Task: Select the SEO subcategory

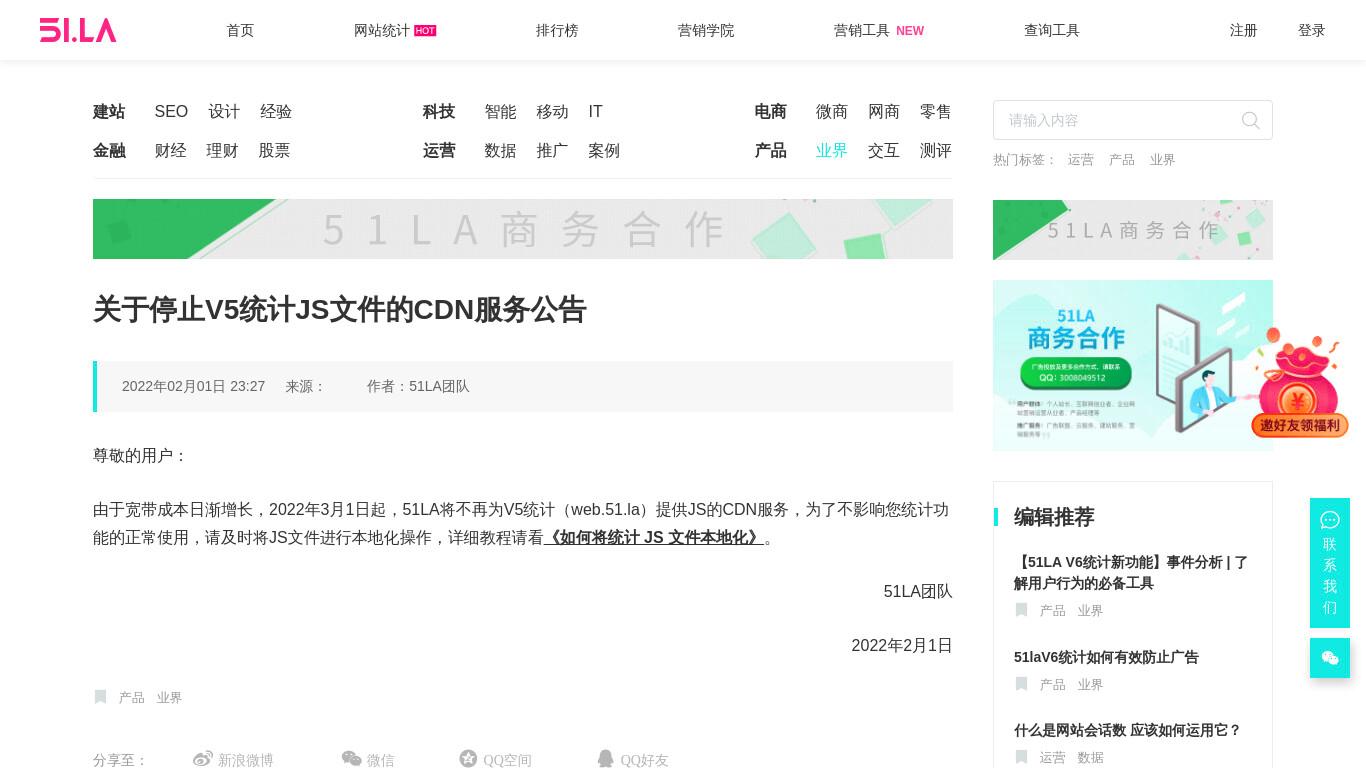Action: click(x=171, y=112)
